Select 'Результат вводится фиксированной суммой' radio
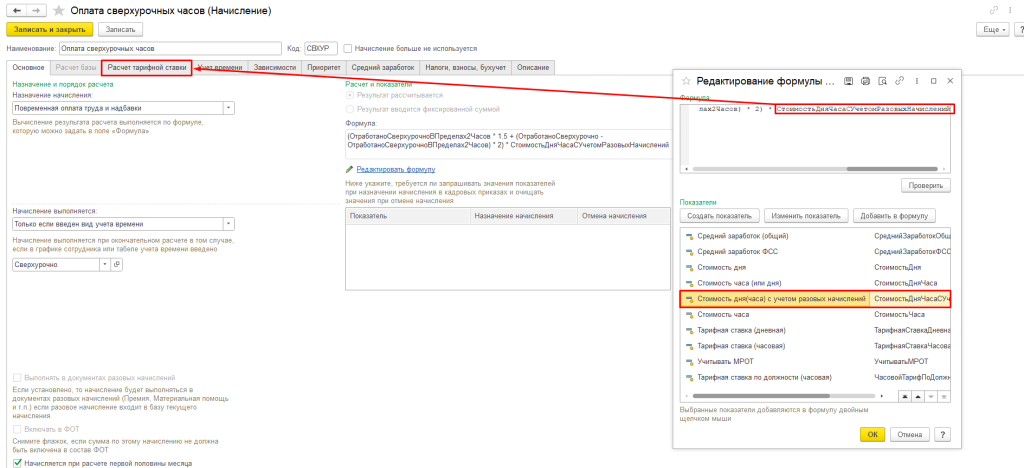Screen dimensions: 1024x468 [x=349, y=107]
